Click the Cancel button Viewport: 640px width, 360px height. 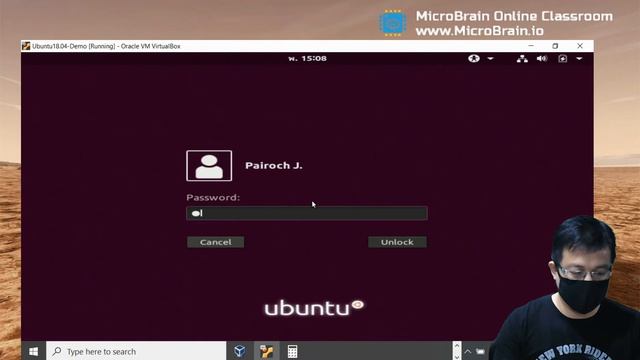[216, 242]
